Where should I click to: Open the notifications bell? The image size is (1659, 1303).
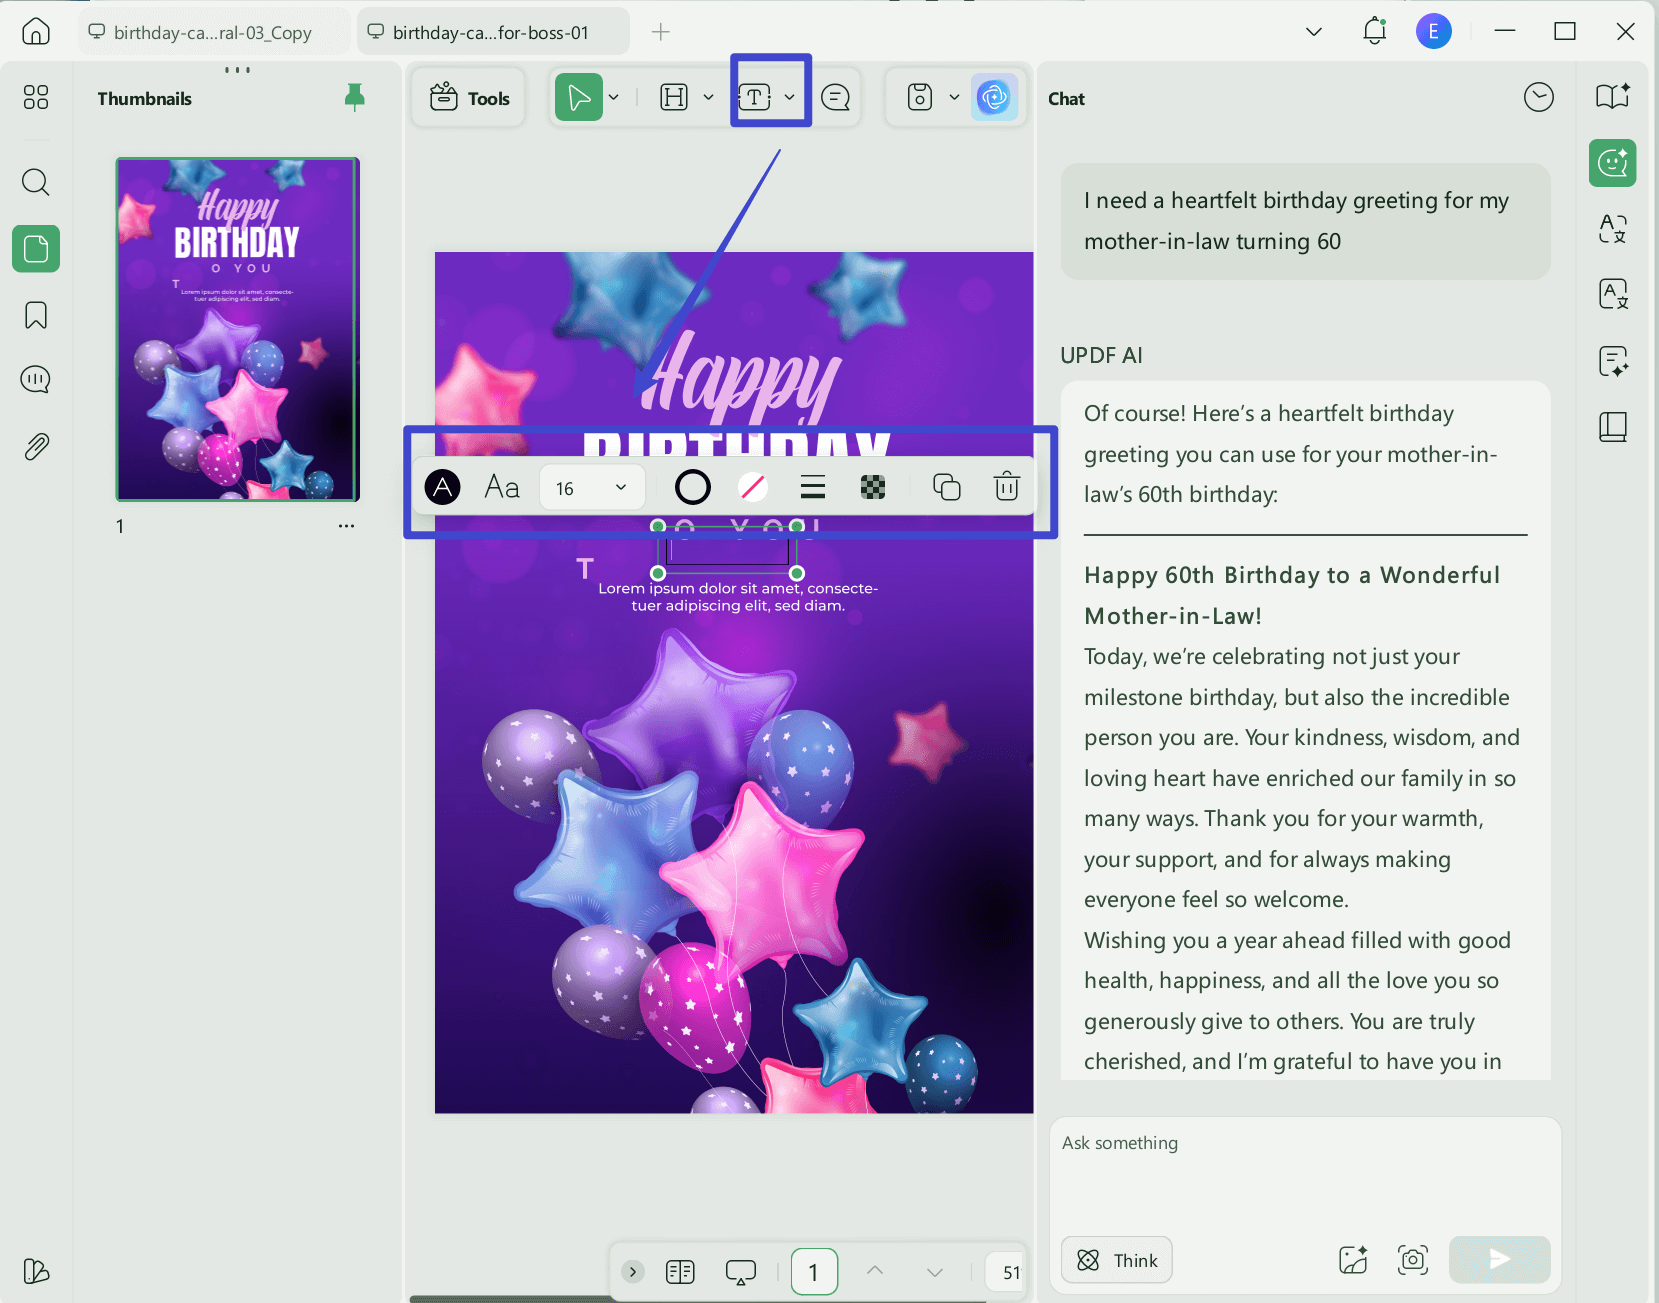(x=1375, y=31)
